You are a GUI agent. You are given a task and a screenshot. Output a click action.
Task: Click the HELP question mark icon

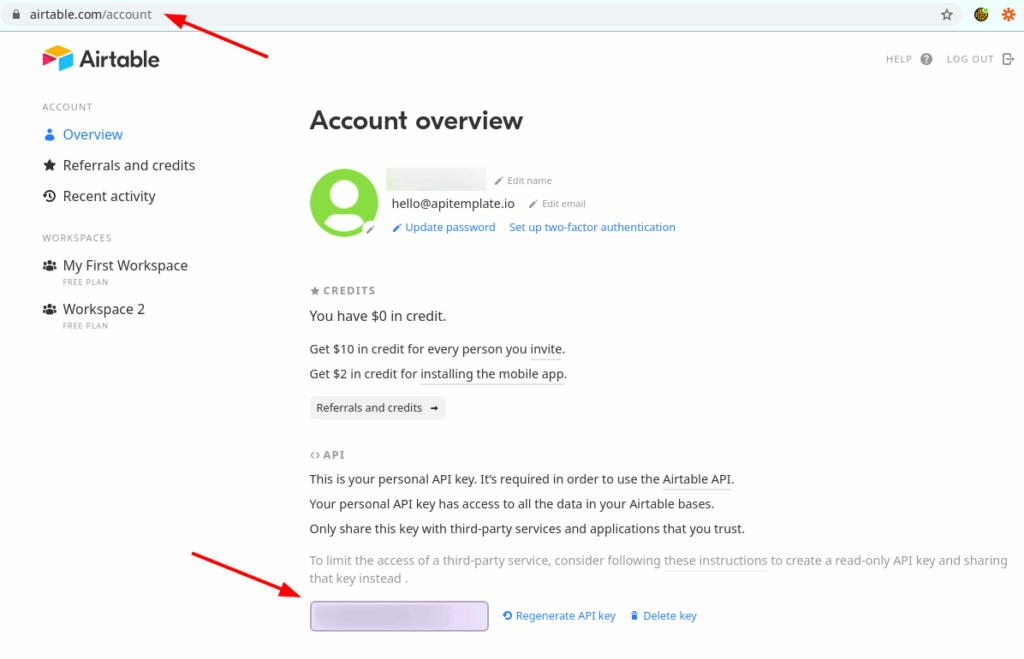pos(926,59)
